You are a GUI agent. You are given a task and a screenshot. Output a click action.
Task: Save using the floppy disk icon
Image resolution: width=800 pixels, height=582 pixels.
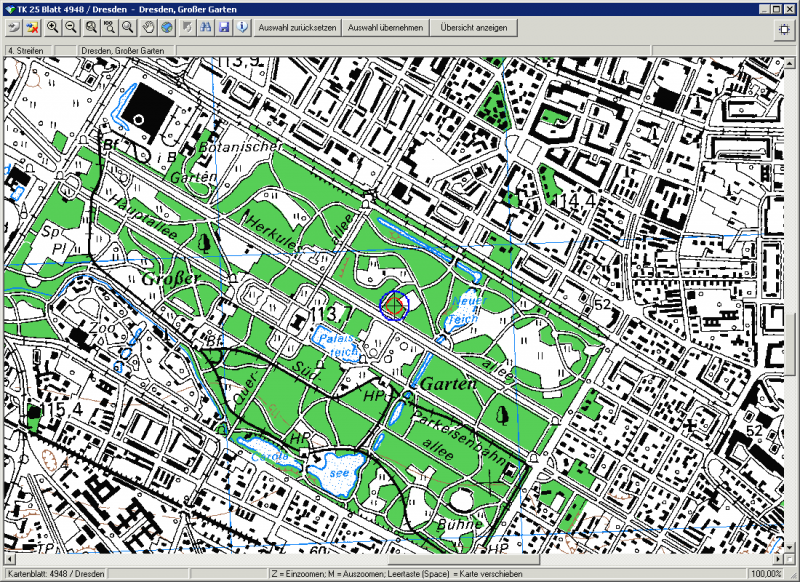pyautogui.click(x=225, y=28)
